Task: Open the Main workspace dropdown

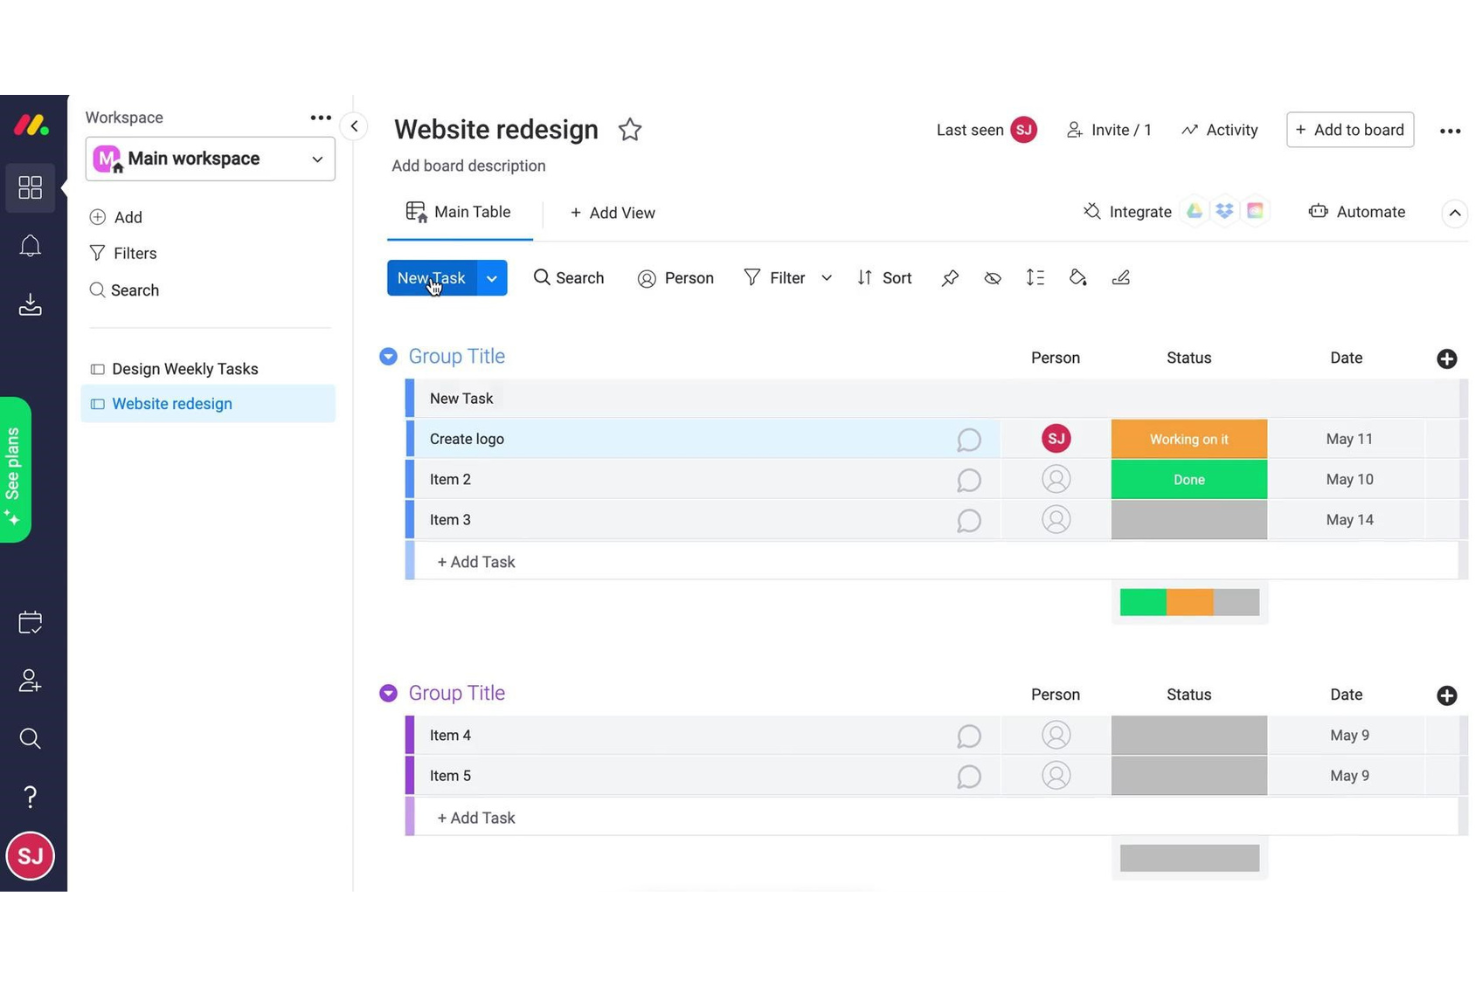Action: [x=210, y=159]
